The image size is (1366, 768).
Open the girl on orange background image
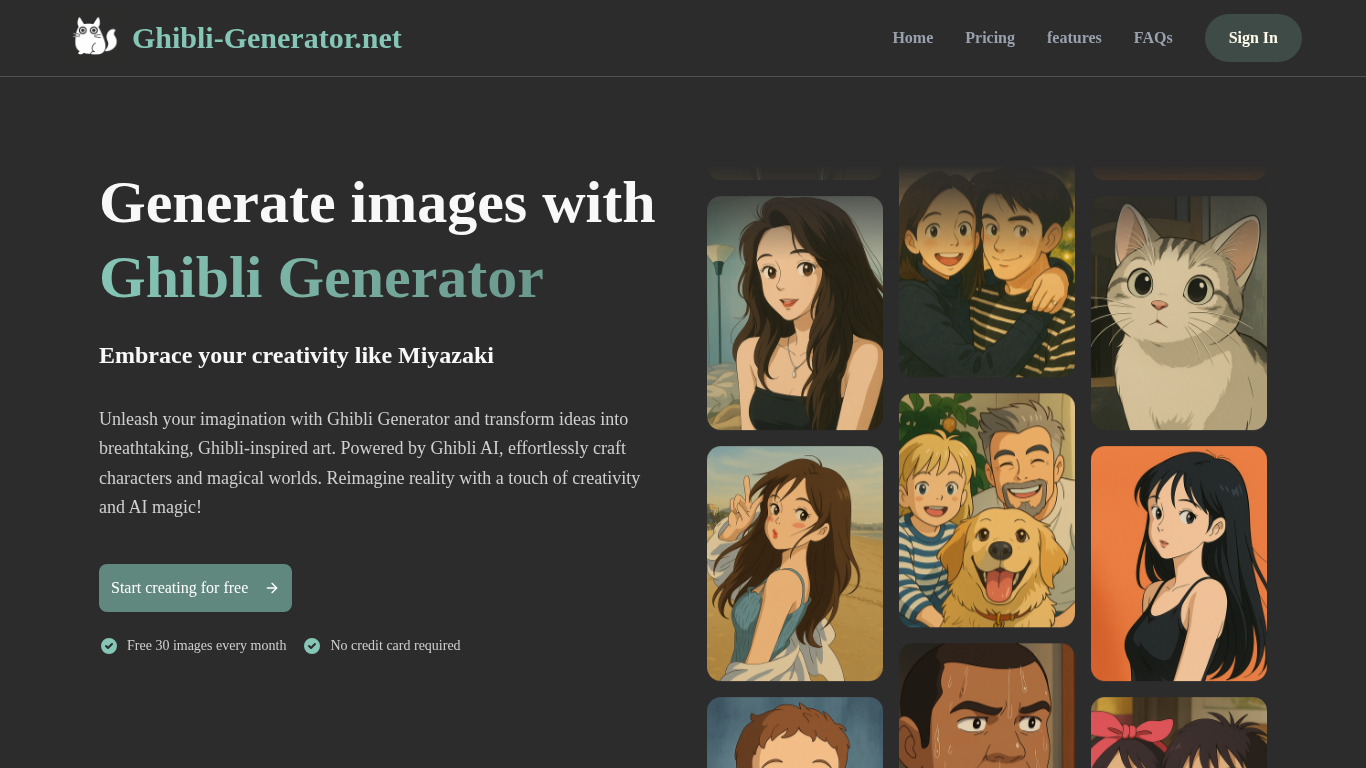(x=1178, y=563)
